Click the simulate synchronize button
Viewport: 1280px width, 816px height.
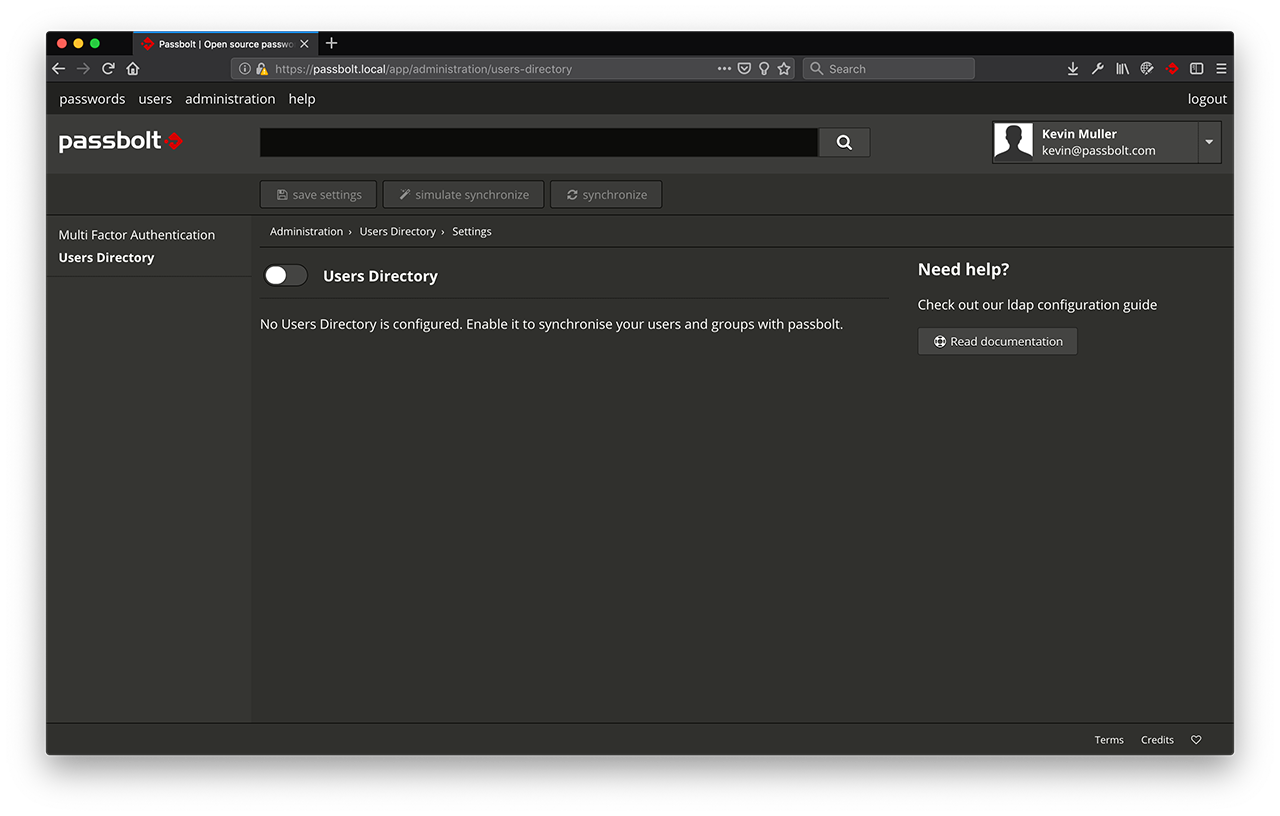463,194
